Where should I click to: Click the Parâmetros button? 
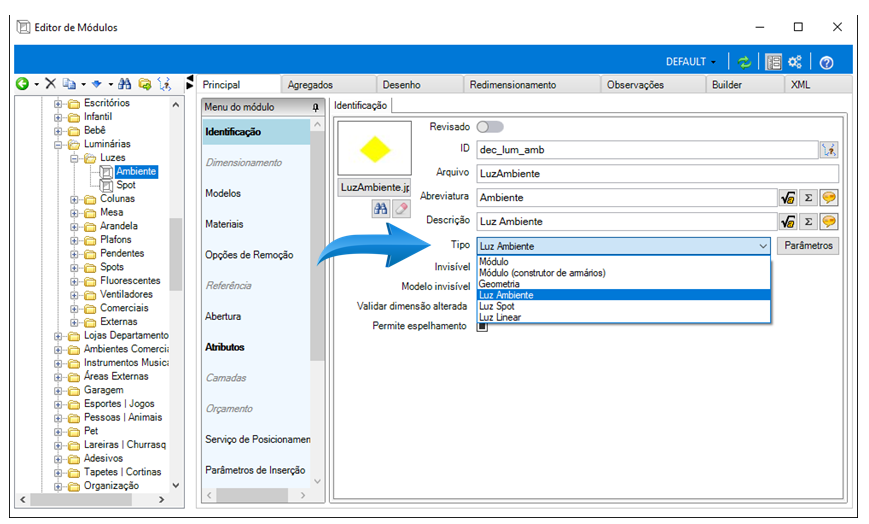pyautogui.click(x=808, y=246)
